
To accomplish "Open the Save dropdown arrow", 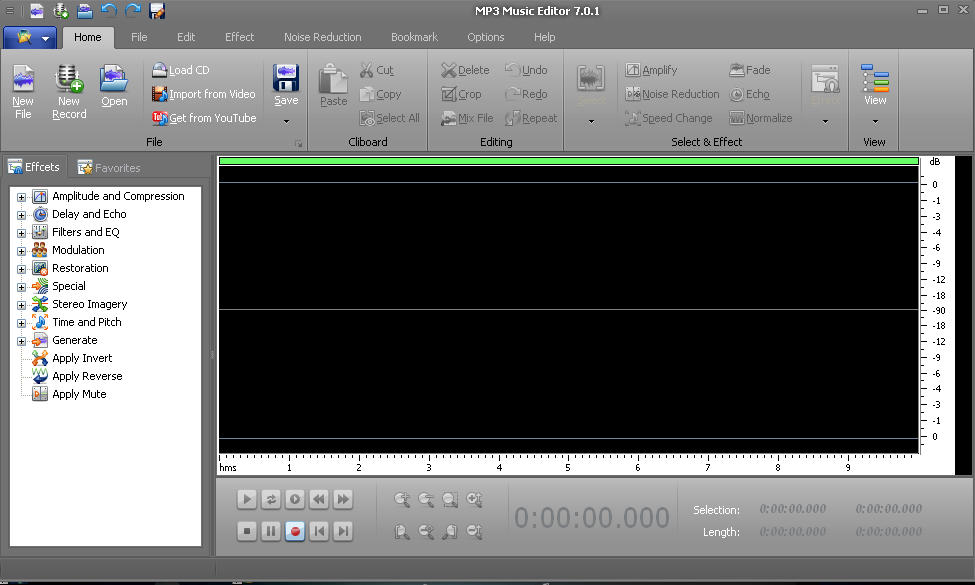I will [287, 121].
